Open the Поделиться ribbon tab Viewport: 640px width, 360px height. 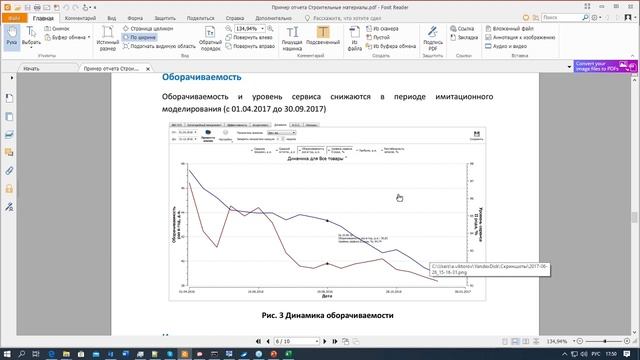coord(200,18)
